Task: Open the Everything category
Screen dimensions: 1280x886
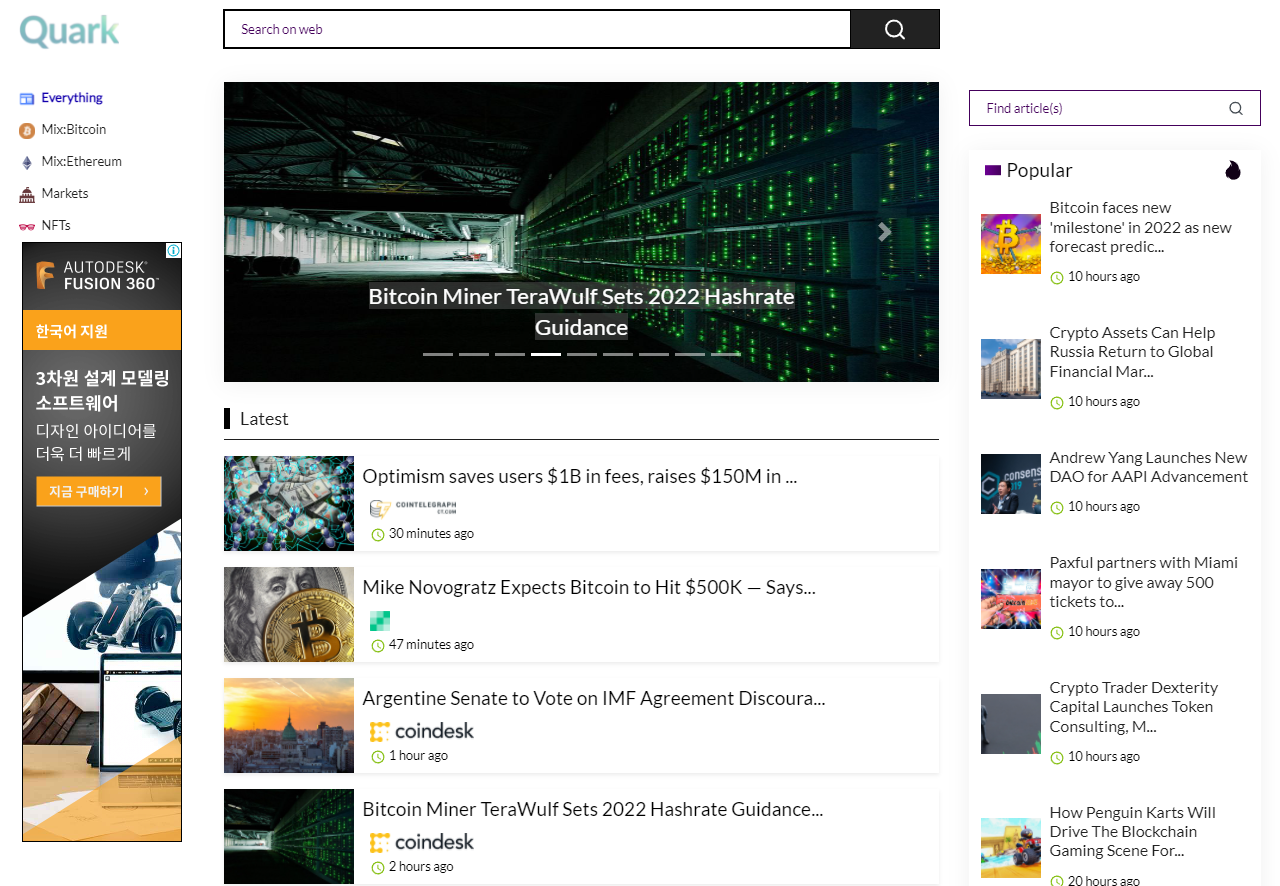Action: tap(72, 98)
